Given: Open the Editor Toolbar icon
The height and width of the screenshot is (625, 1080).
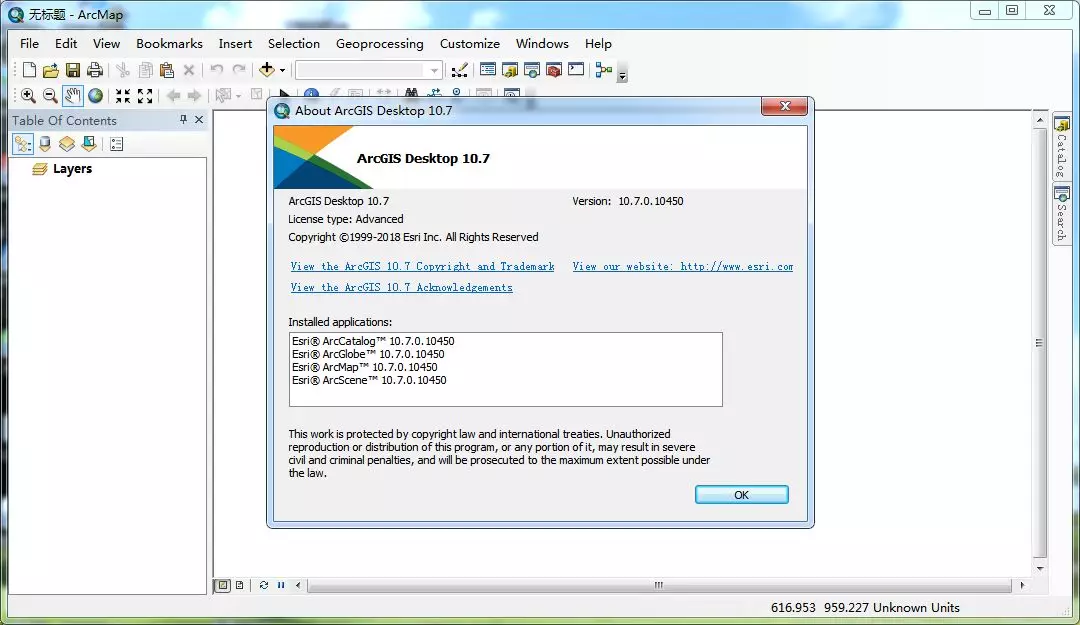Looking at the screenshot, I should (459, 70).
